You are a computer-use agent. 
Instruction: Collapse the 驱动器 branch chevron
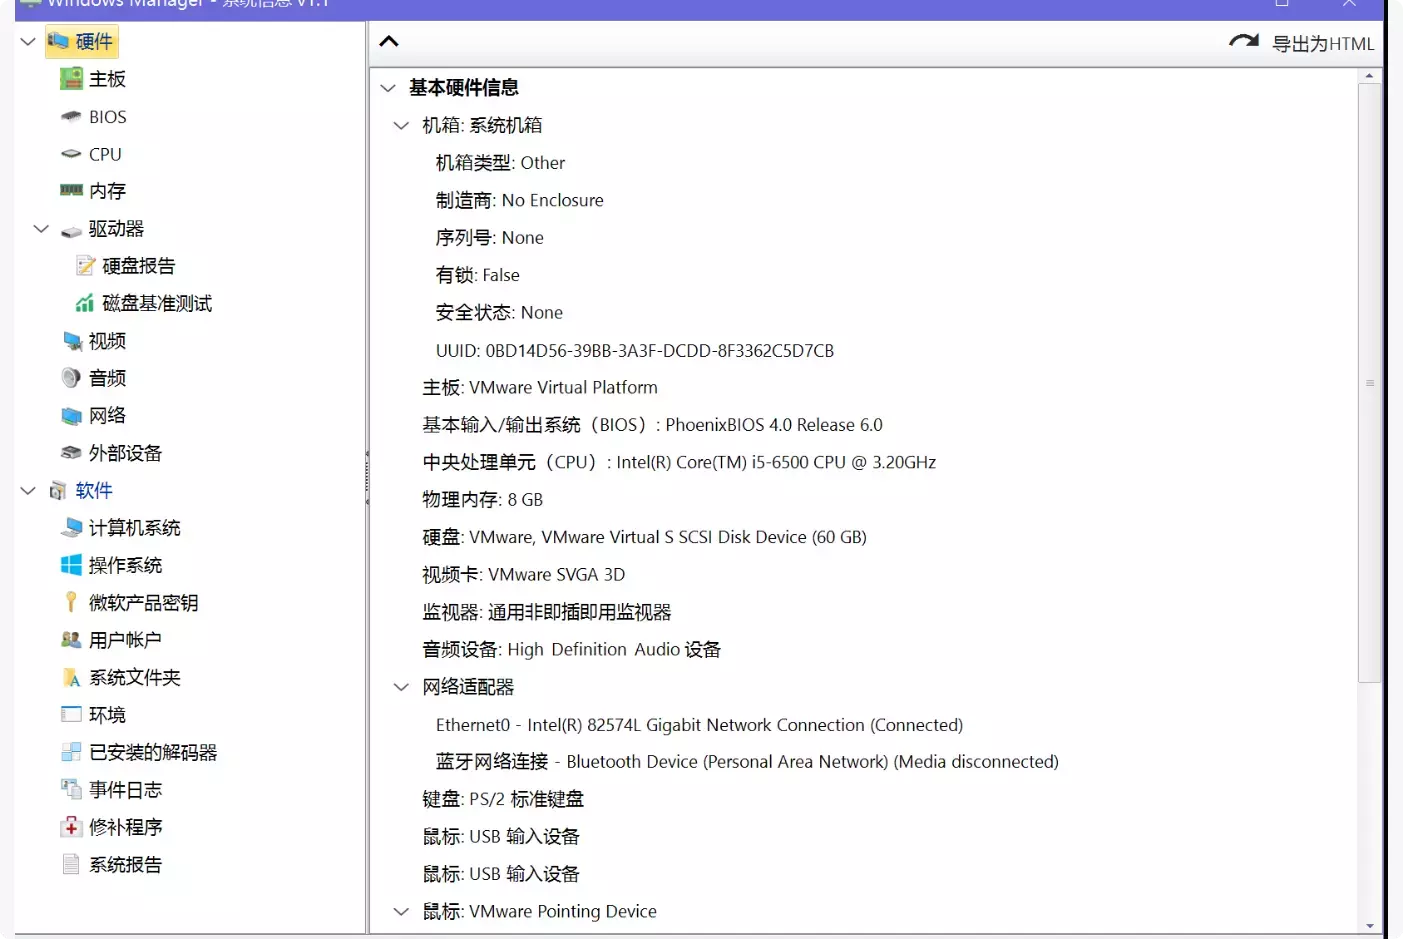(41, 228)
